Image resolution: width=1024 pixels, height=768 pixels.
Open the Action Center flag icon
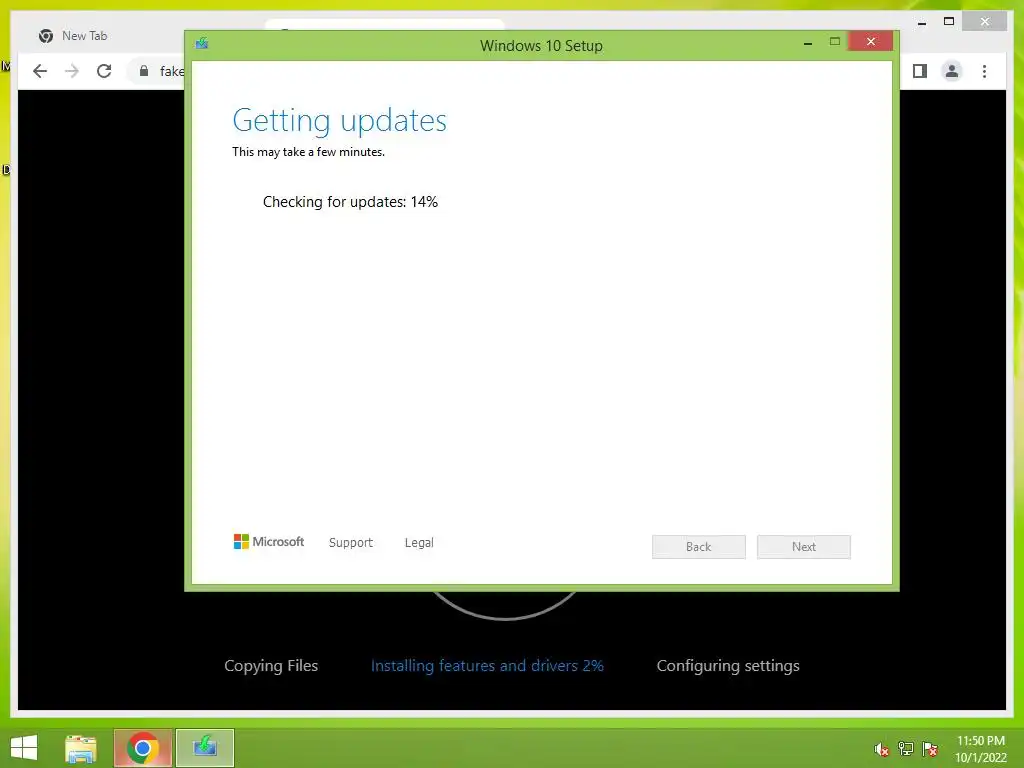930,749
